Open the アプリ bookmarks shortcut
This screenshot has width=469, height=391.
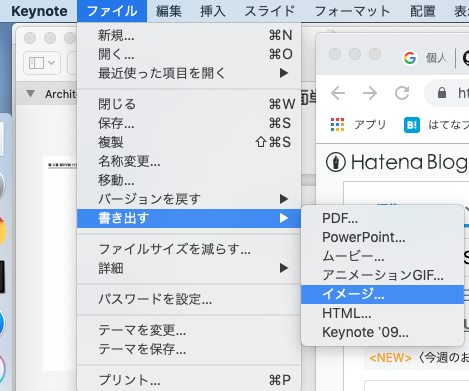click(x=358, y=125)
